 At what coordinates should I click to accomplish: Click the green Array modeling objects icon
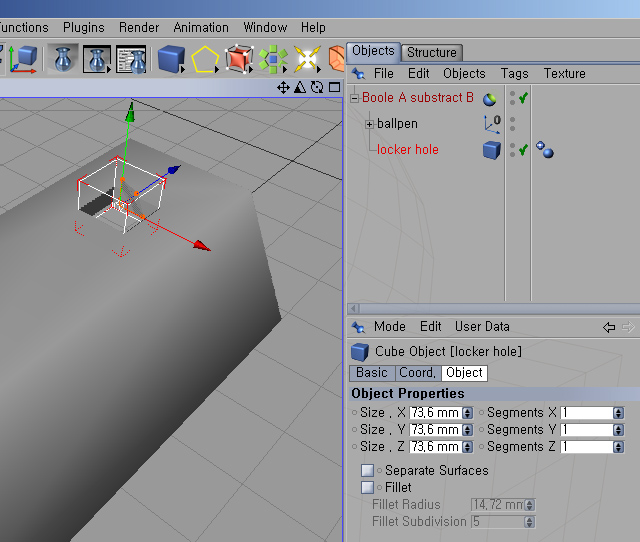[x=272, y=59]
